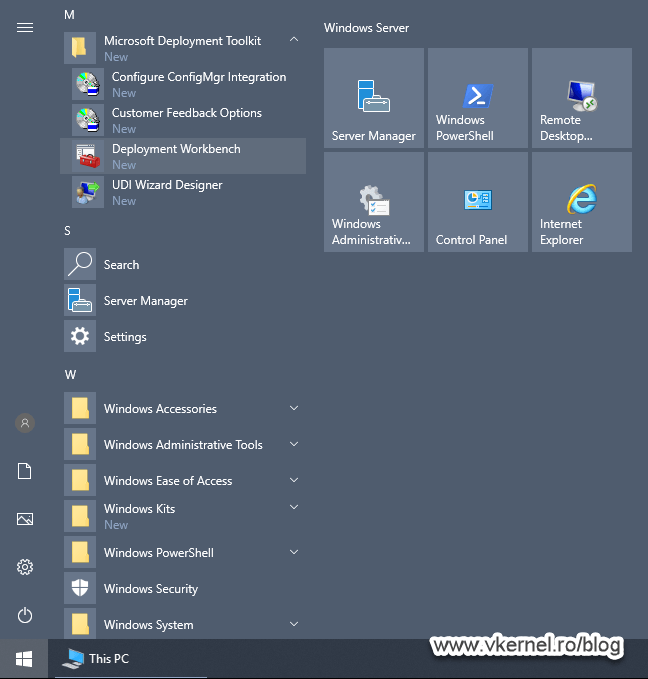Open Settings gear in the left sidebar

click(25, 567)
